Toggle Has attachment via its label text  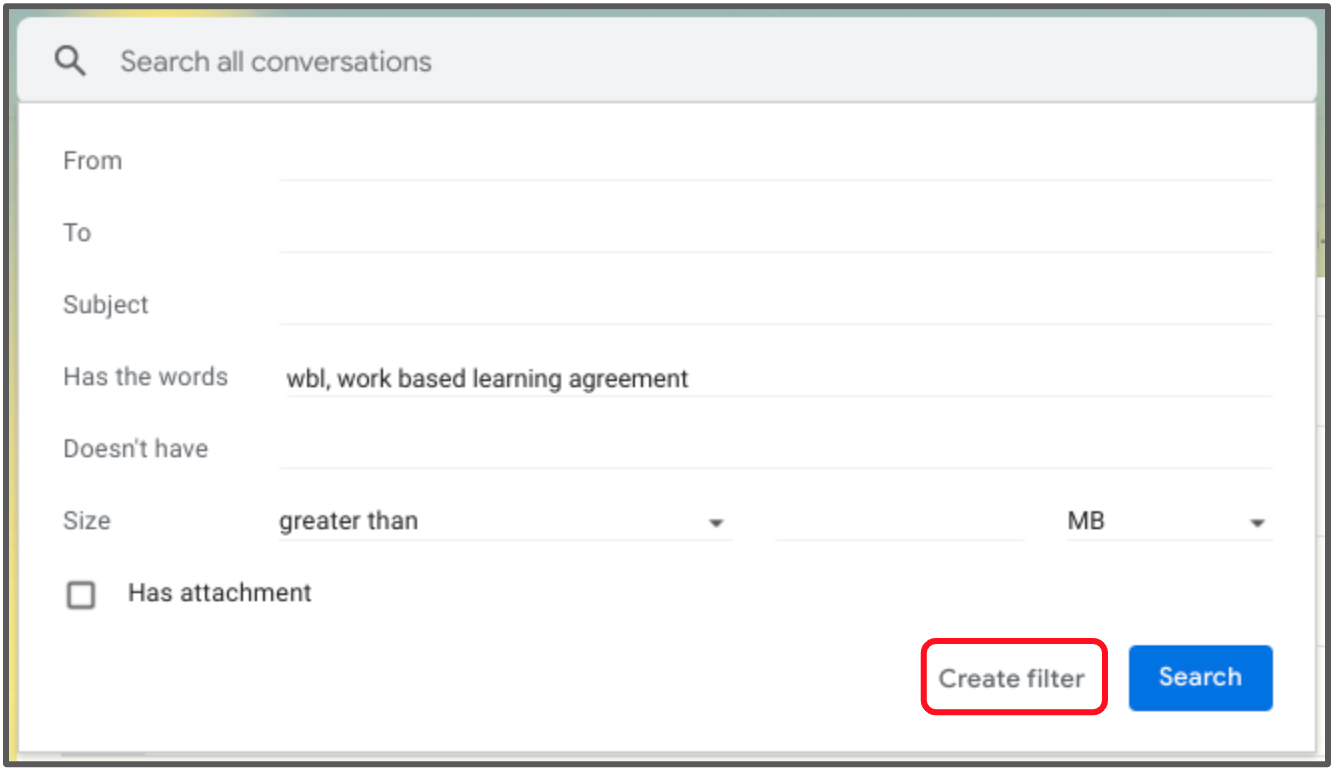tap(219, 593)
